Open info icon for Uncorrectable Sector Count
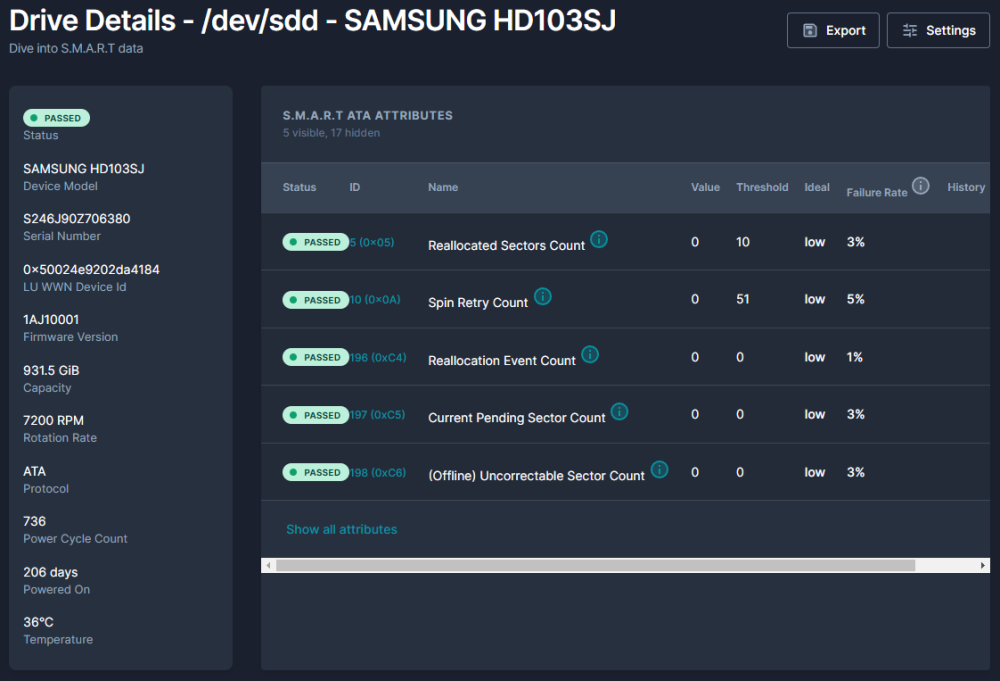 (659, 470)
